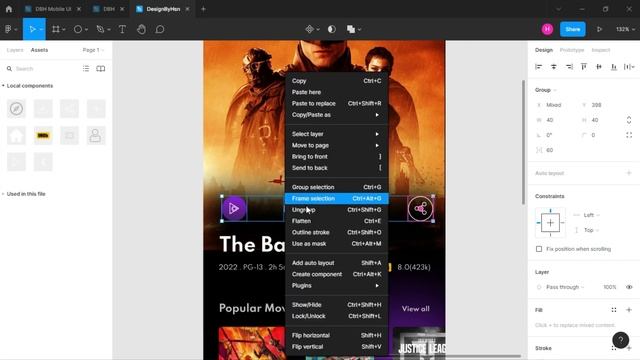The image size is (640, 360).
Task: Open a new tab with plus
Action: tap(203, 9)
